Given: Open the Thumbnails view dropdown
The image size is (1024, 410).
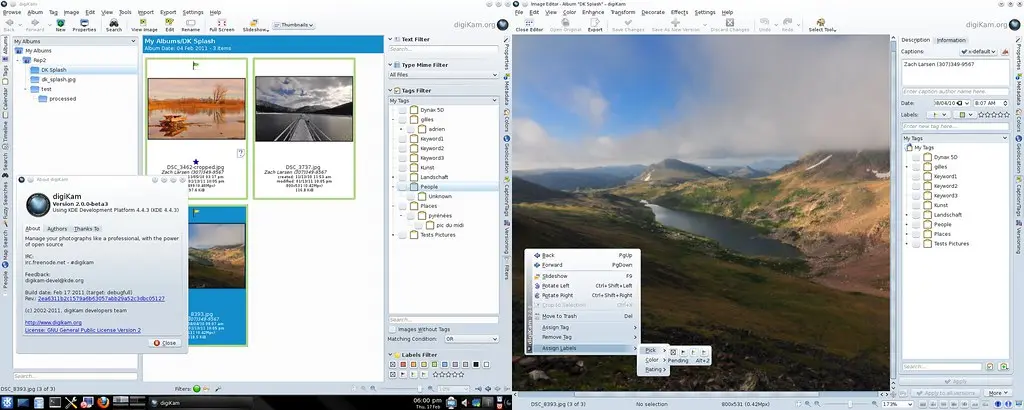Looking at the screenshot, I should click(295, 24).
